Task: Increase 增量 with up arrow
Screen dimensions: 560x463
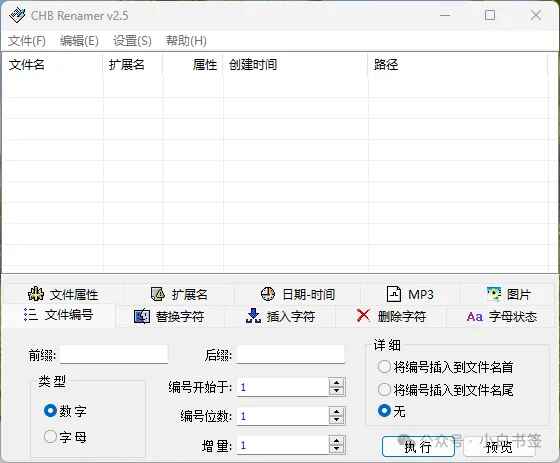Action: [x=336, y=441]
